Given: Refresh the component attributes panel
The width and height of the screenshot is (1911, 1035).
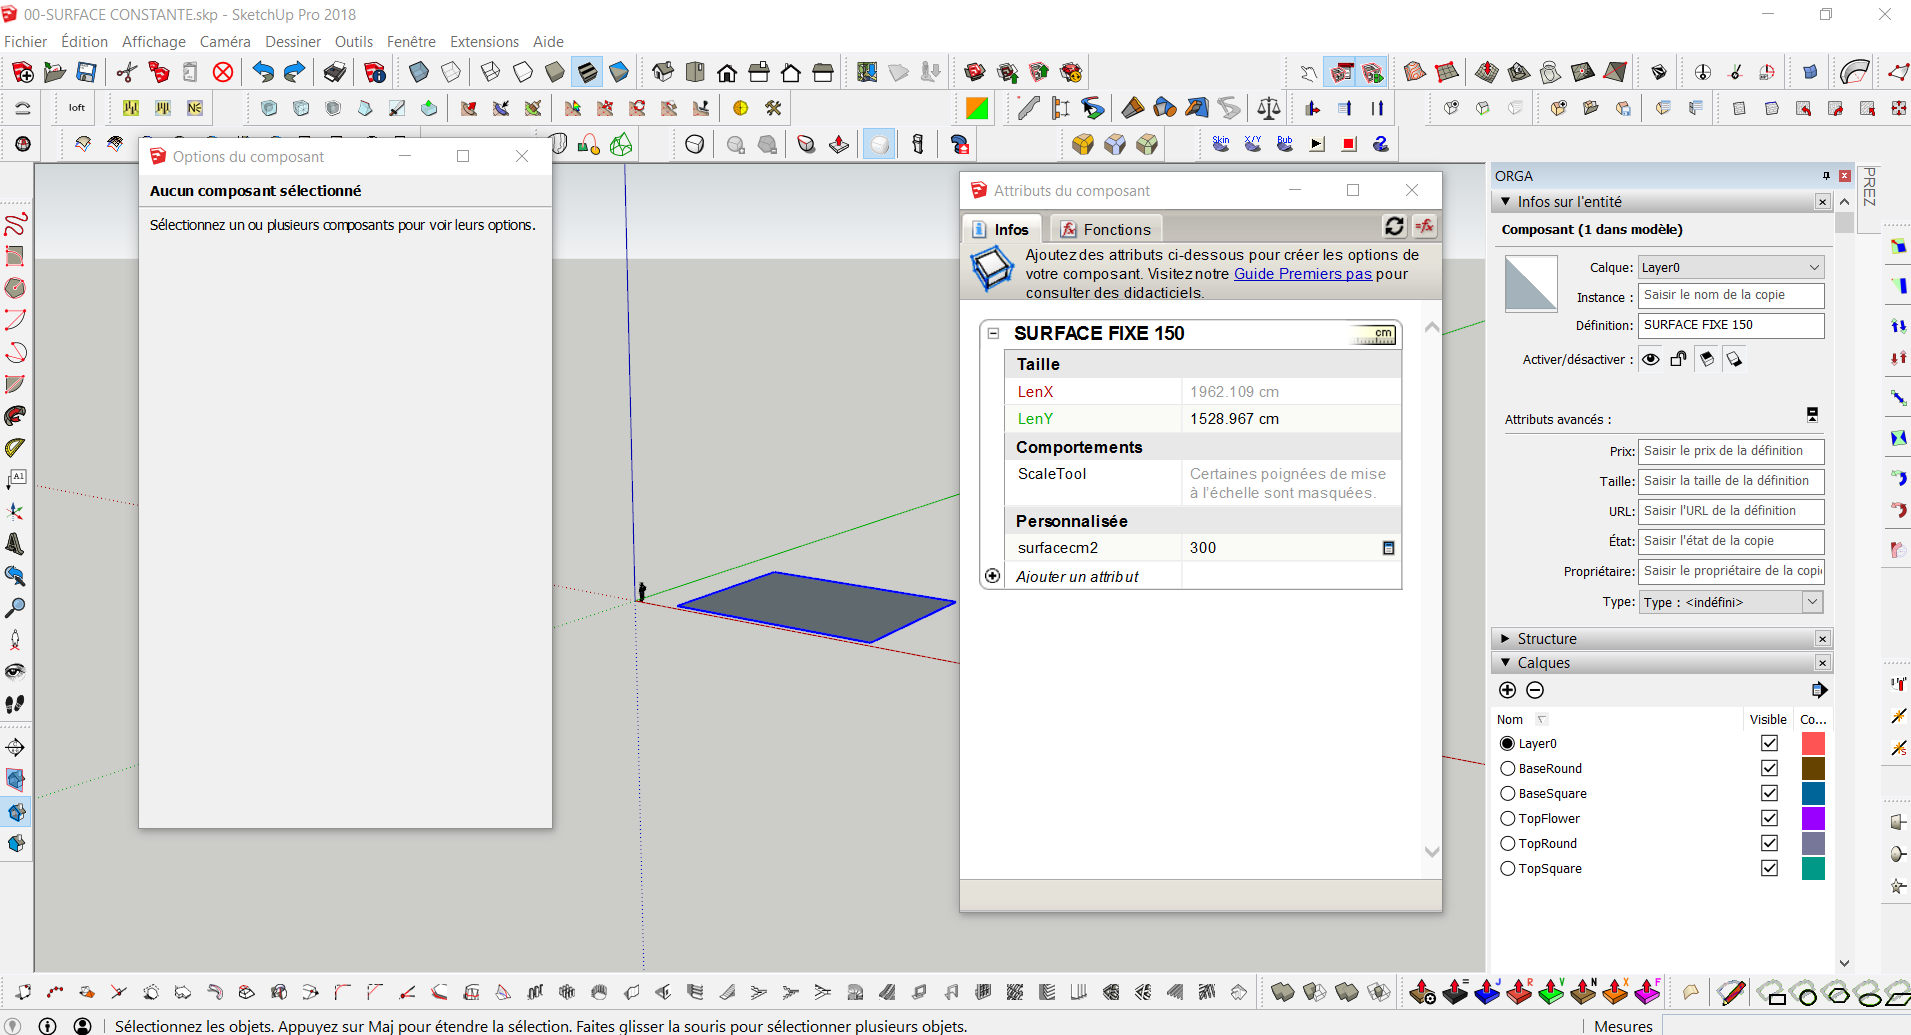Looking at the screenshot, I should pyautogui.click(x=1394, y=227).
